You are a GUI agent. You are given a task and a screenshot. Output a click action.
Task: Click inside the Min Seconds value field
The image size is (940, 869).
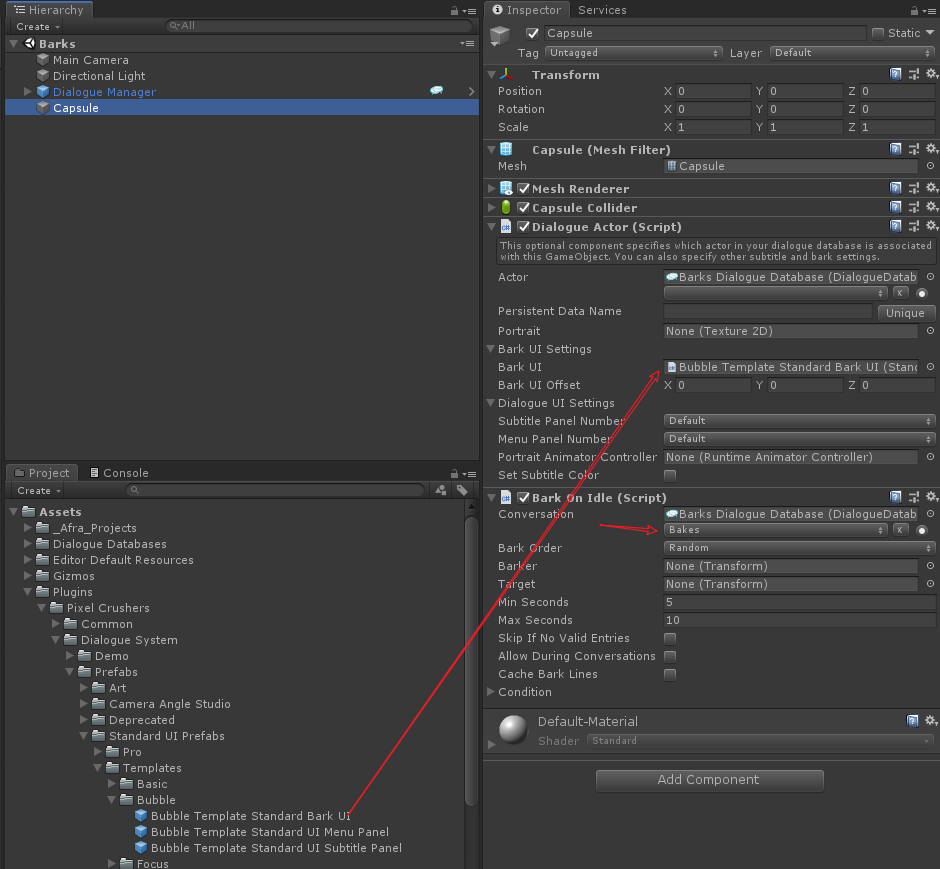[798, 602]
